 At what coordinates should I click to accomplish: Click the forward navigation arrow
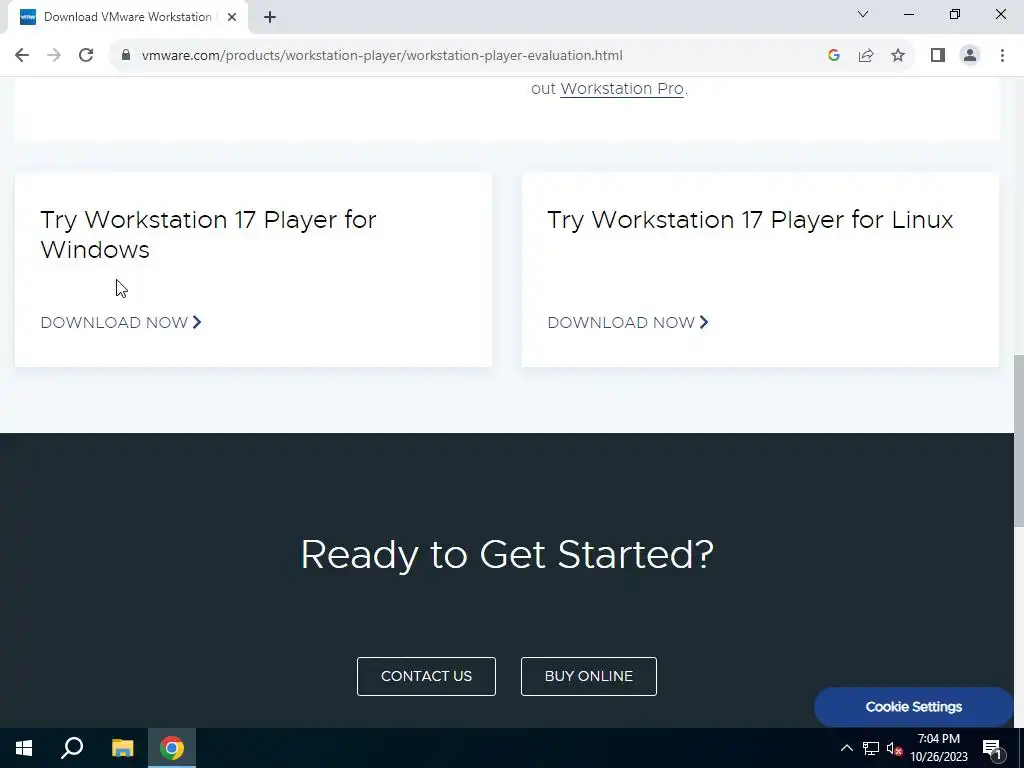pyautogui.click(x=54, y=56)
